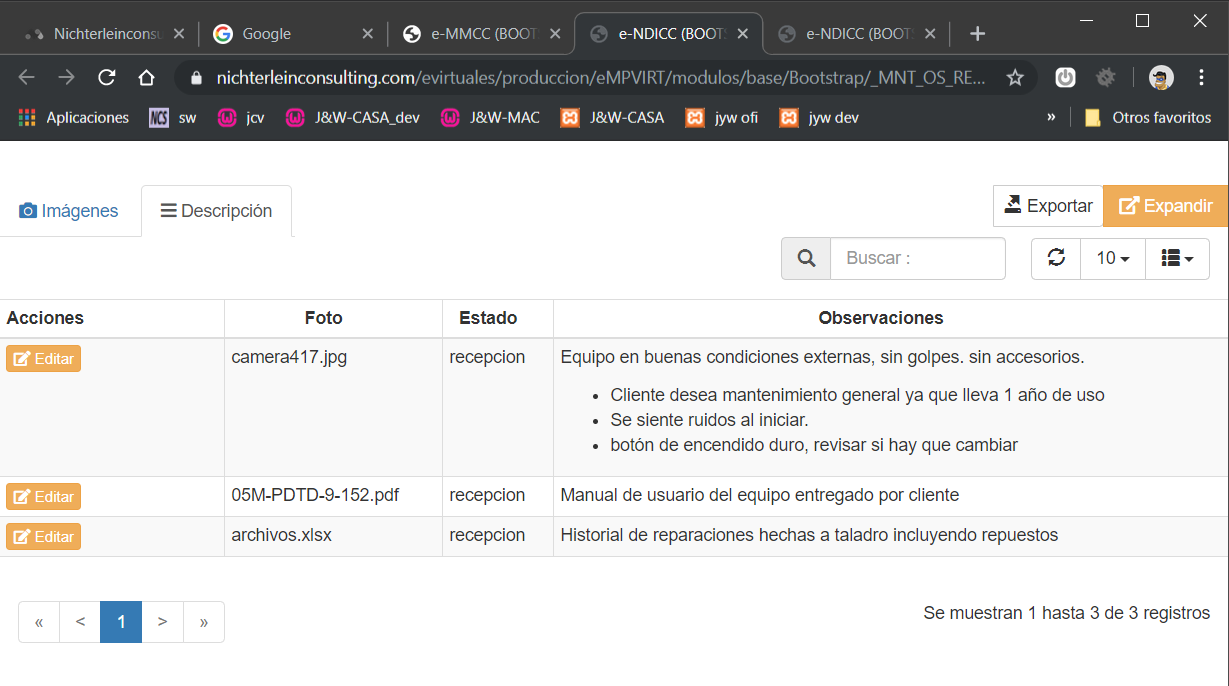Click the search magnifier icon

pos(806,258)
